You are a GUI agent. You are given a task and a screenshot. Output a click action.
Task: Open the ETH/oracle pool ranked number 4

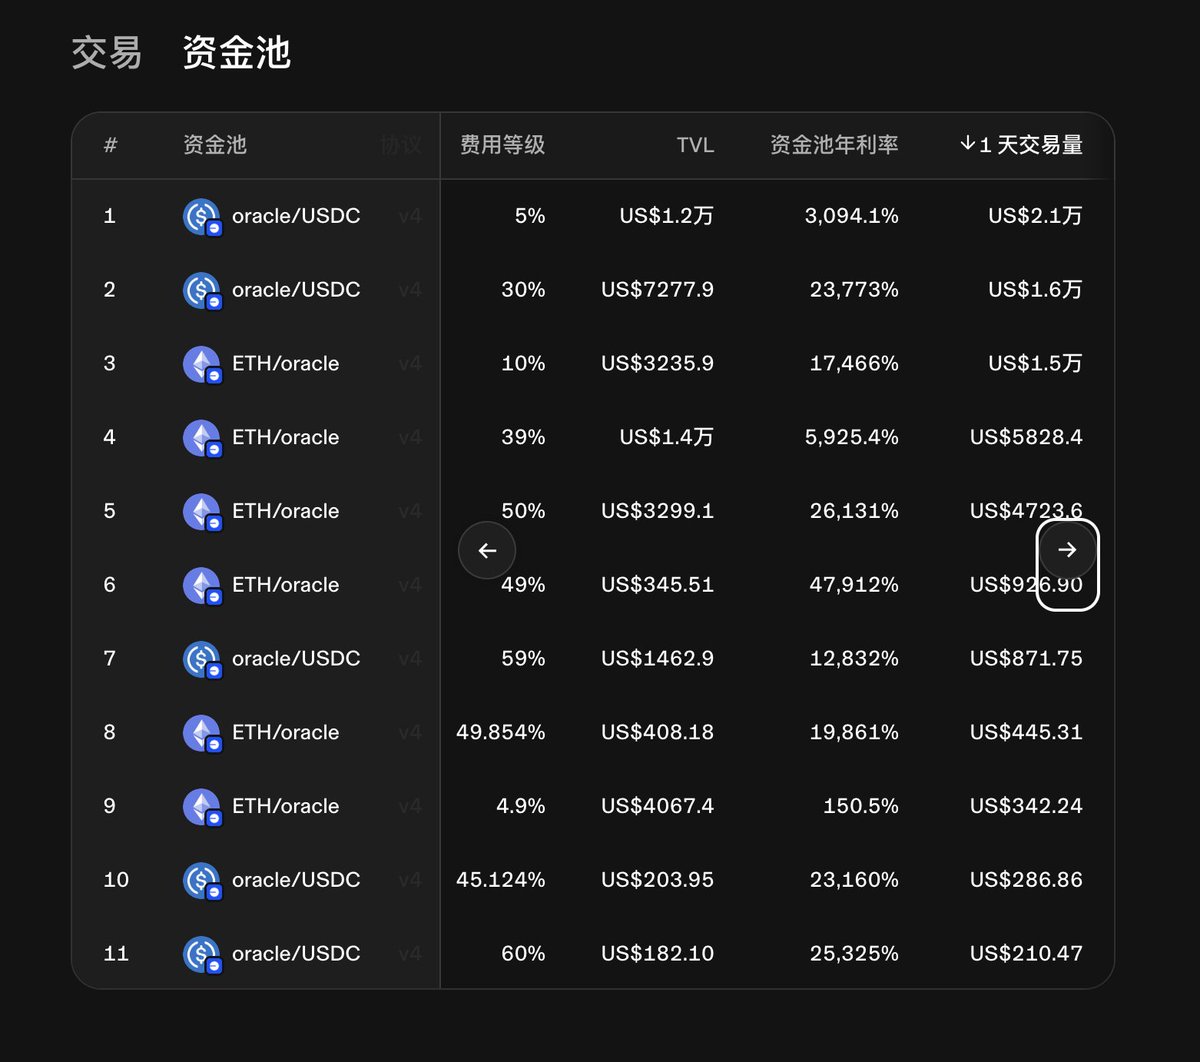coord(285,437)
